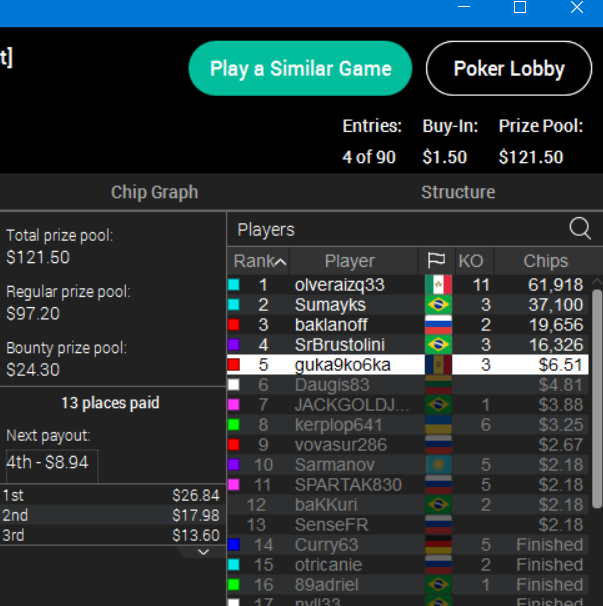603x606 pixels.
Task: Sort players by Chips column
Action: pos(545,261)
